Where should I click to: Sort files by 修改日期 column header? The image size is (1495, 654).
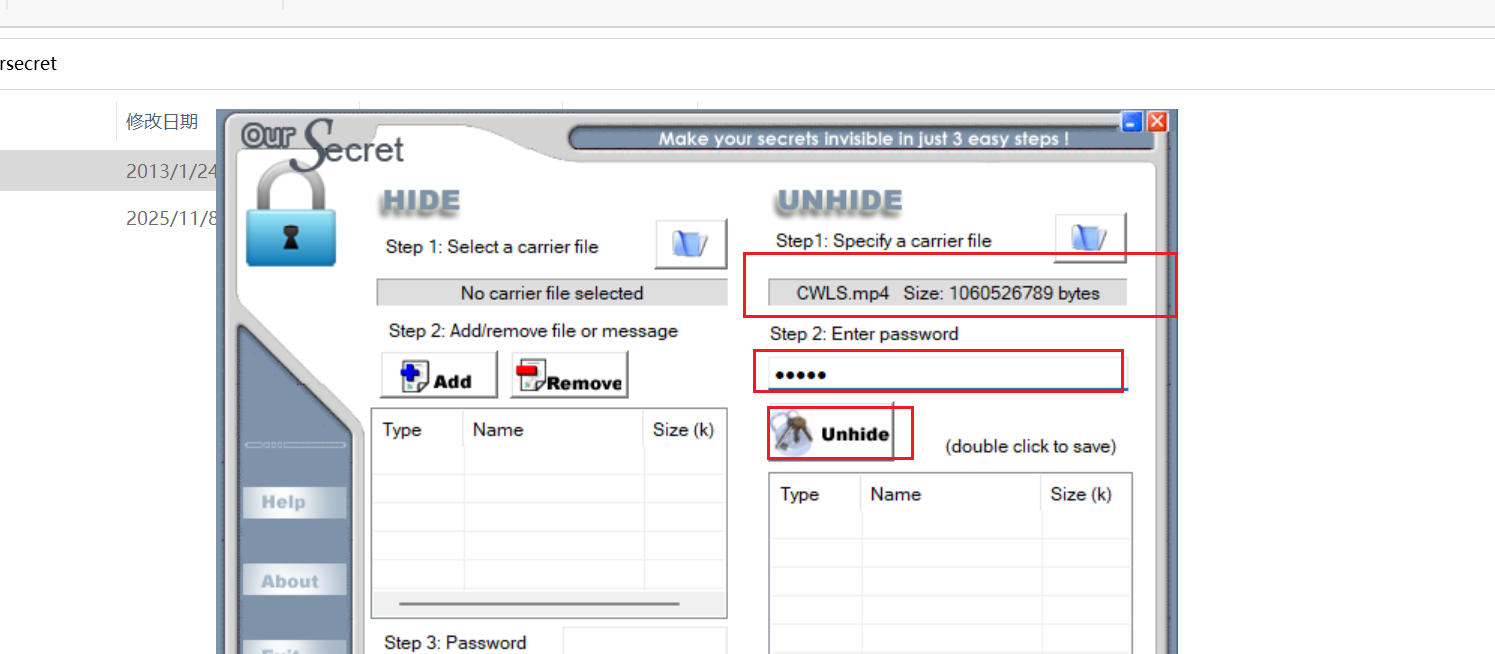[x=162, y=122]
